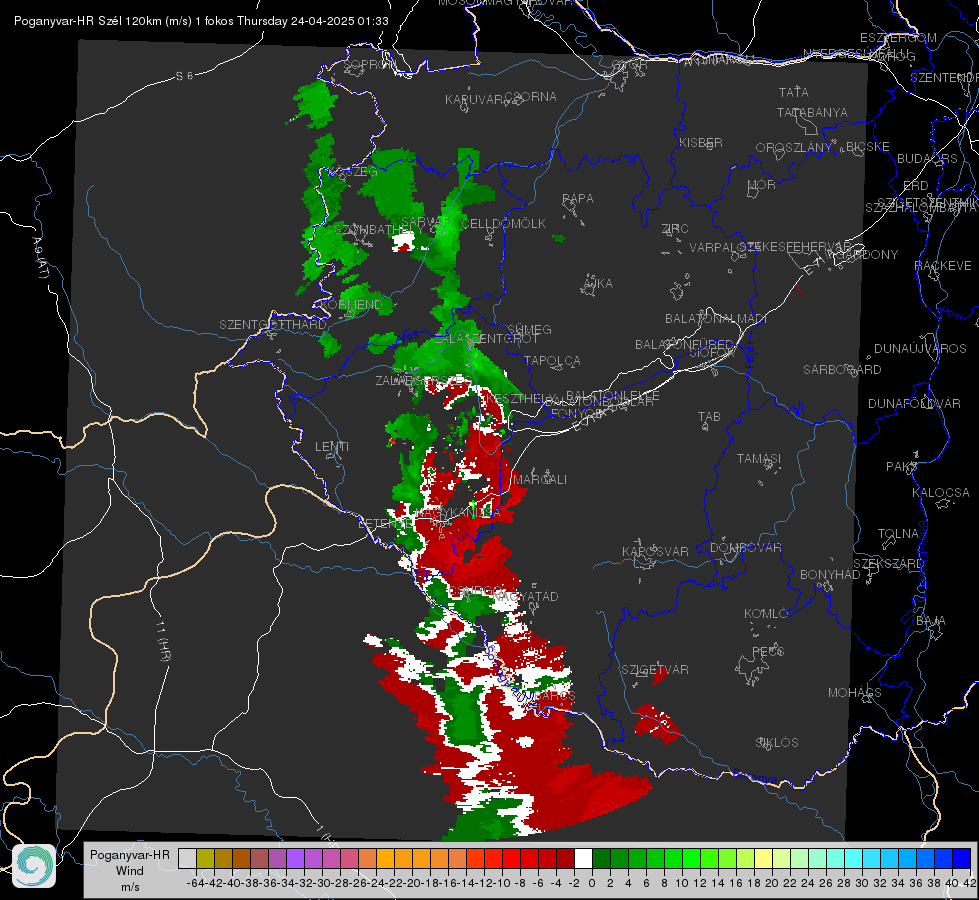Select the gray swatch at legend's left end
Image resolution: width=979 pixels, height=900 pixels.
[x=187, y=858]
